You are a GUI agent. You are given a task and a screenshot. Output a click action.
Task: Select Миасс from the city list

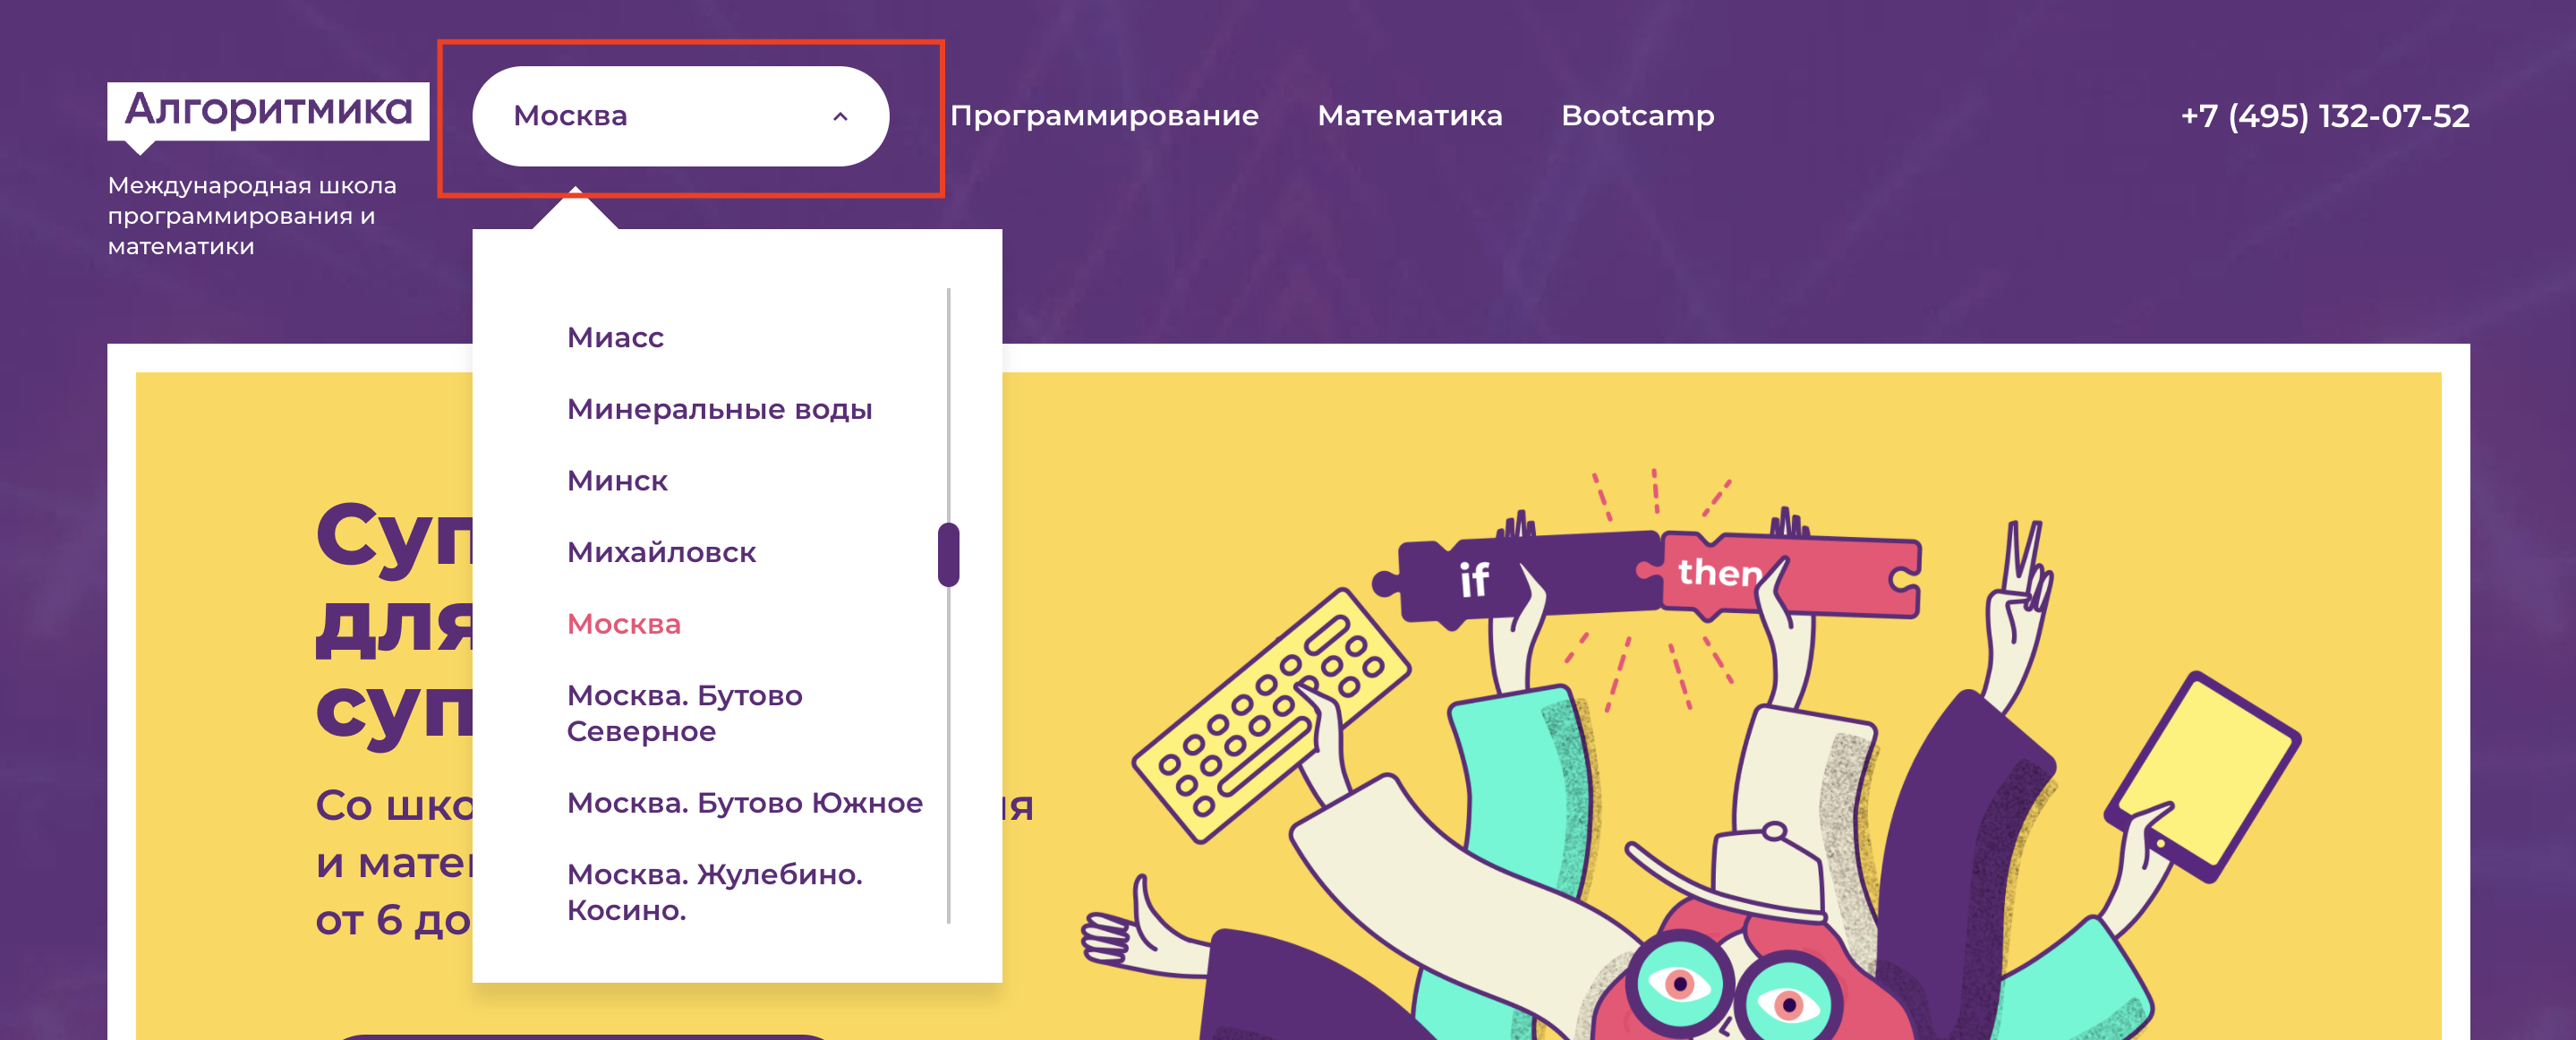click(615, 337)
